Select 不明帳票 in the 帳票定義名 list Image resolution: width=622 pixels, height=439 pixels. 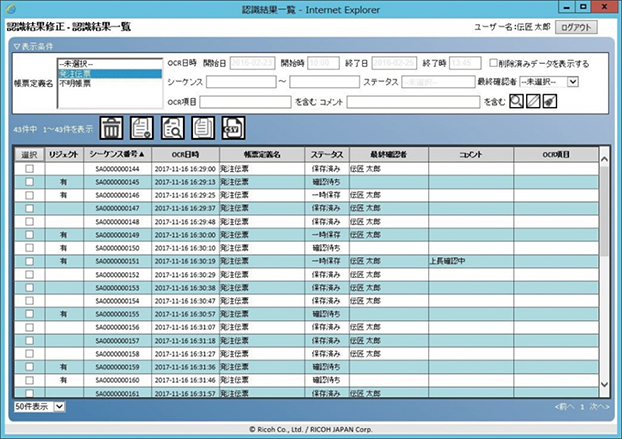[76, 83]
